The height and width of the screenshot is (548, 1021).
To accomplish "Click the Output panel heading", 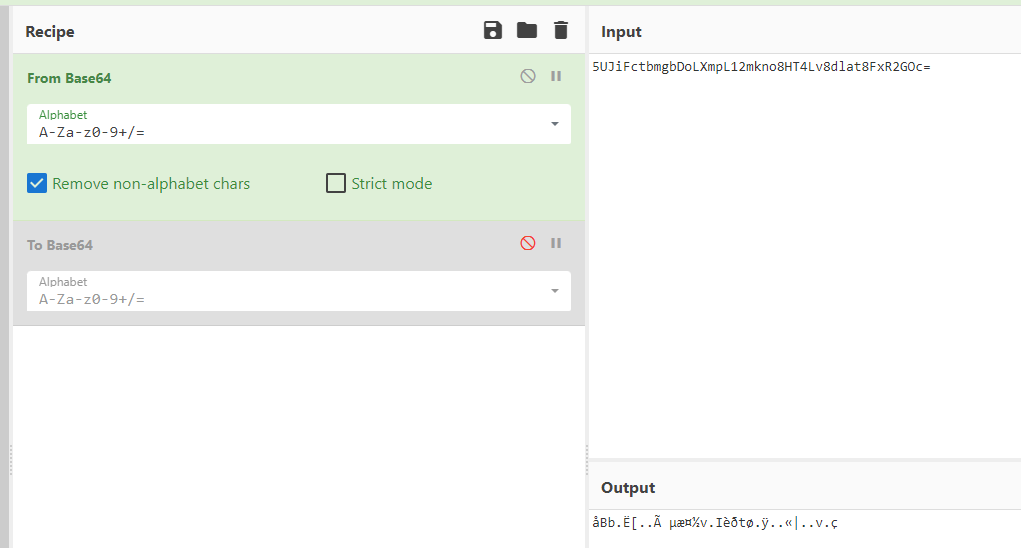I will pyautogui.click(x=628, y=488).
